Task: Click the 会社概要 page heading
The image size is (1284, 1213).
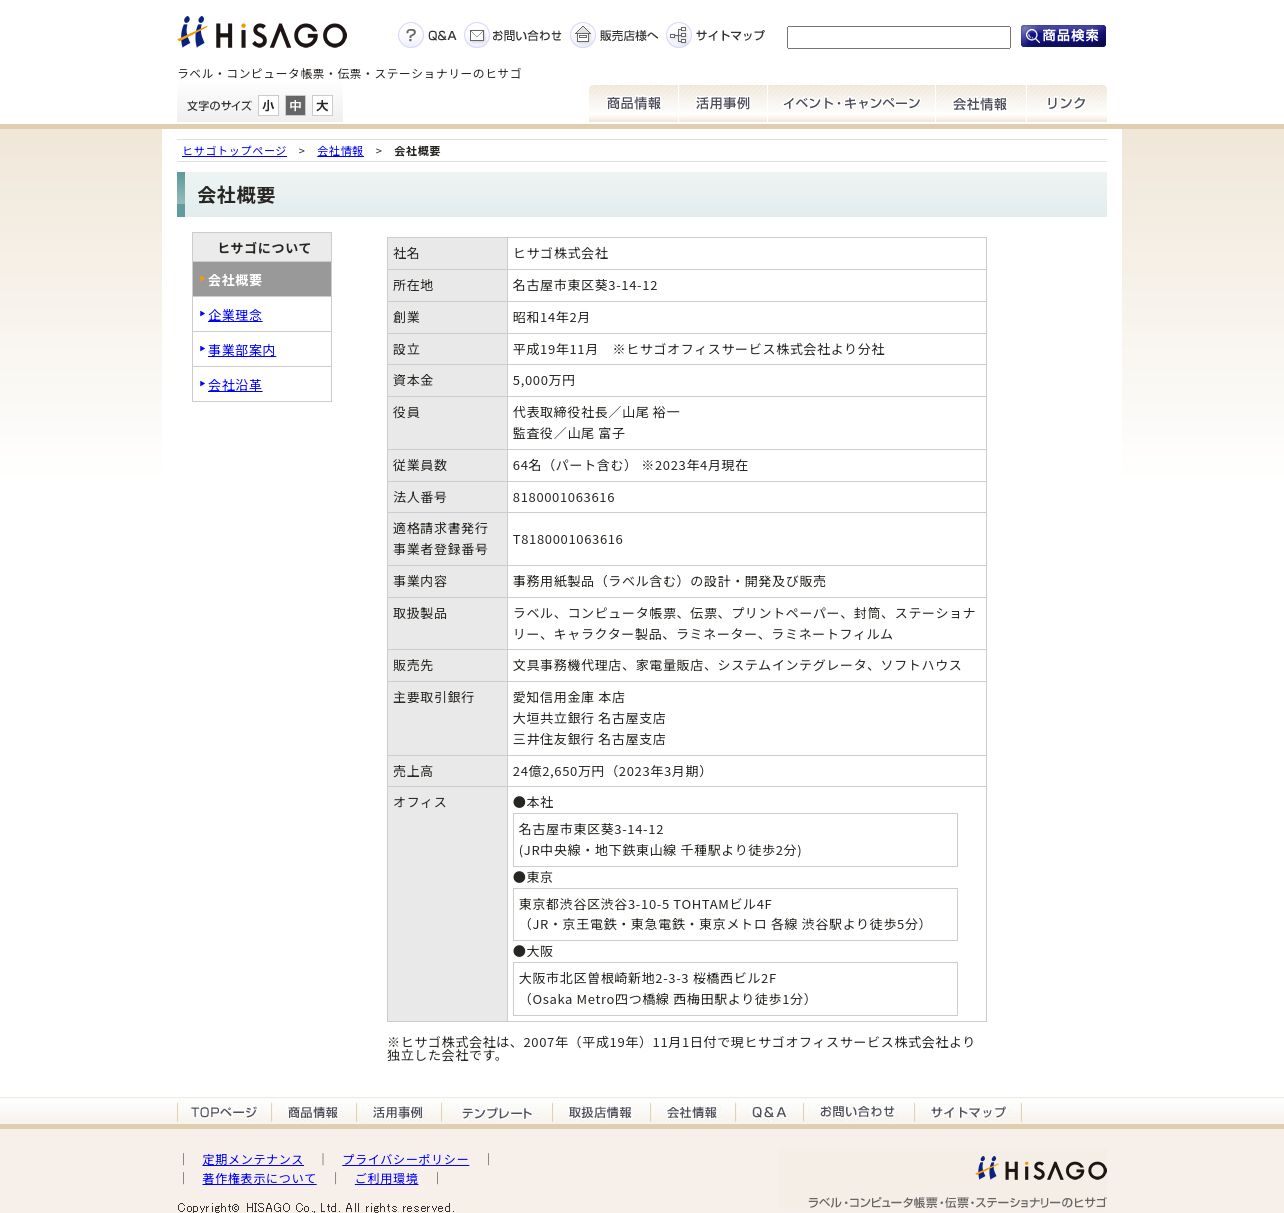Action: [x=236, y=195]
